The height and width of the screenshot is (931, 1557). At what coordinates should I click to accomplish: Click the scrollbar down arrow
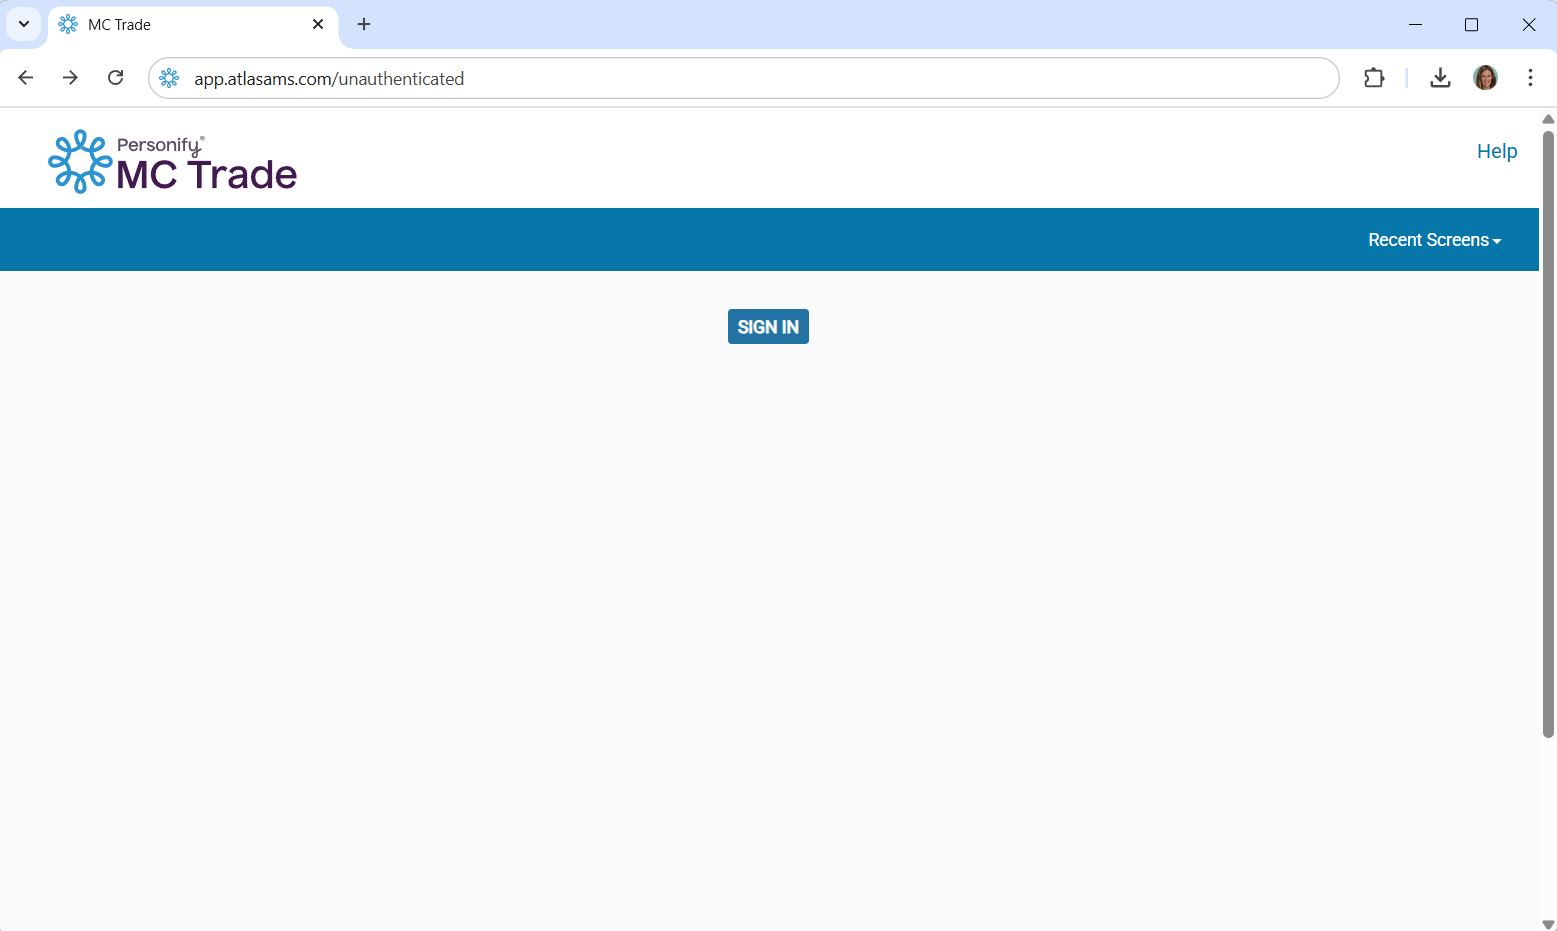tap(1548, 924)
